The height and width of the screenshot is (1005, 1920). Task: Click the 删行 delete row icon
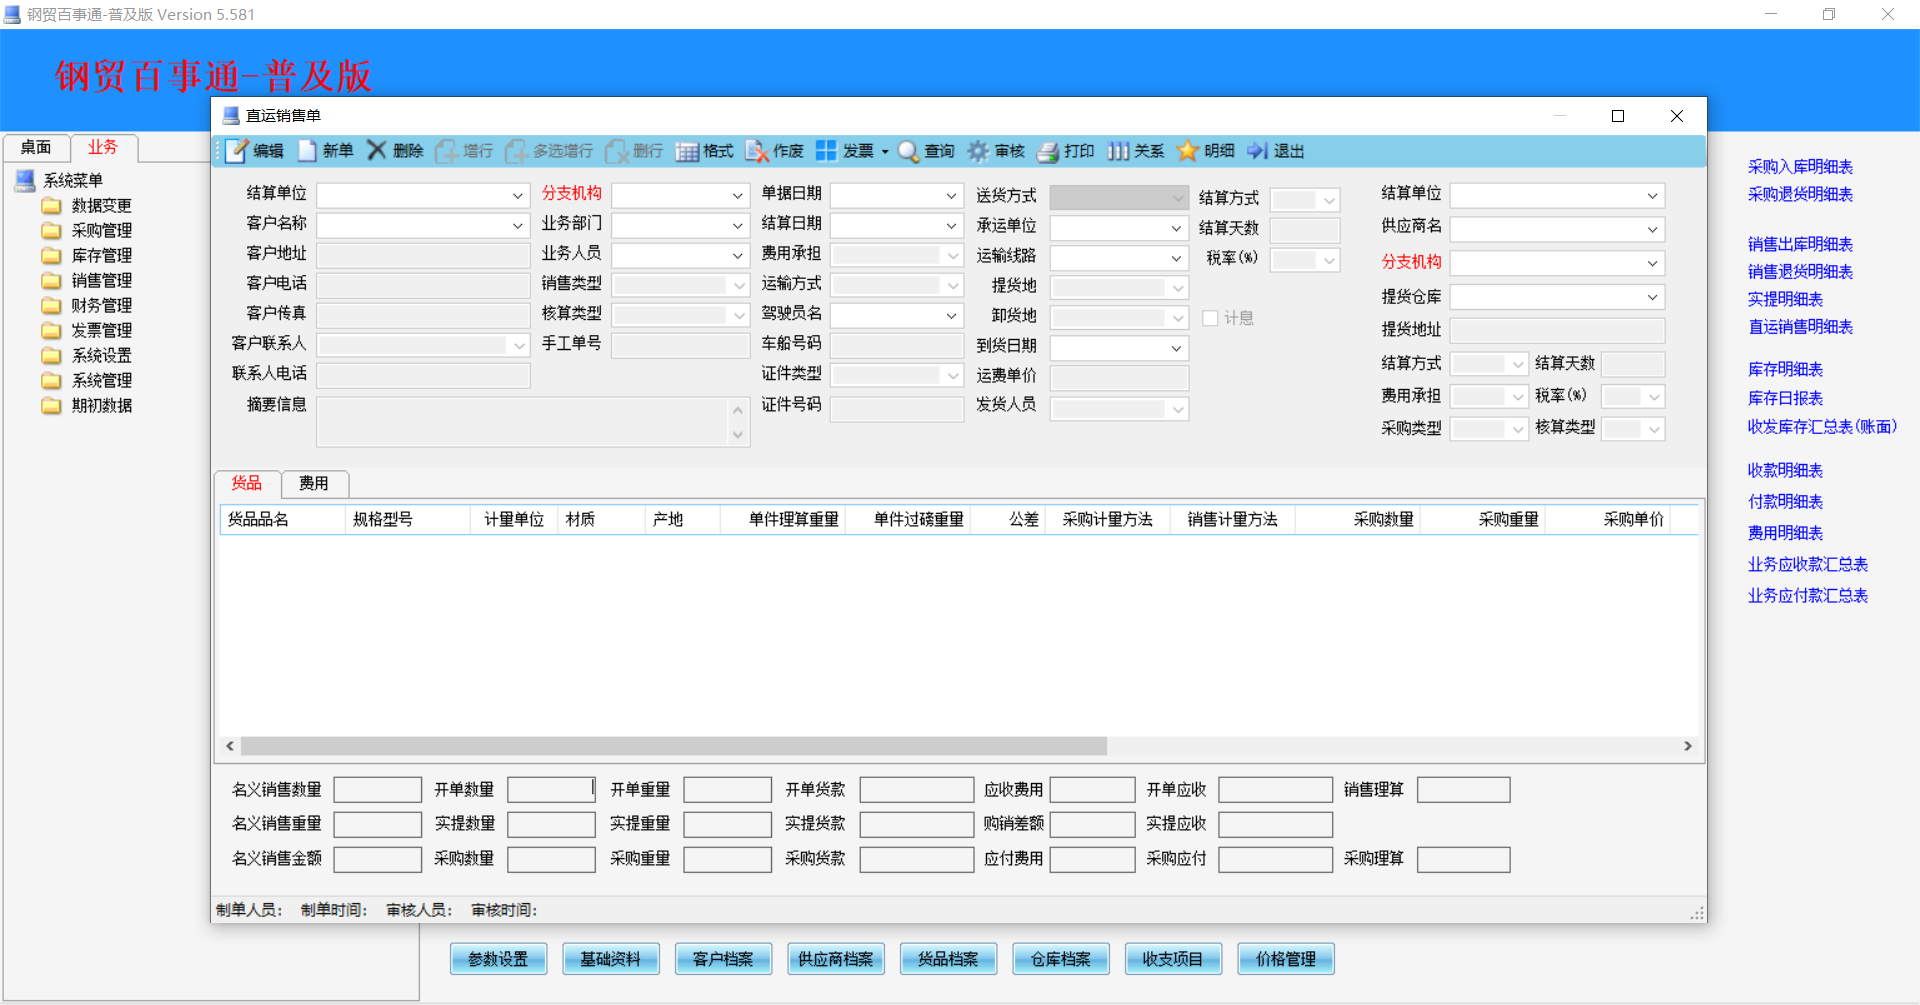point(634,151)
